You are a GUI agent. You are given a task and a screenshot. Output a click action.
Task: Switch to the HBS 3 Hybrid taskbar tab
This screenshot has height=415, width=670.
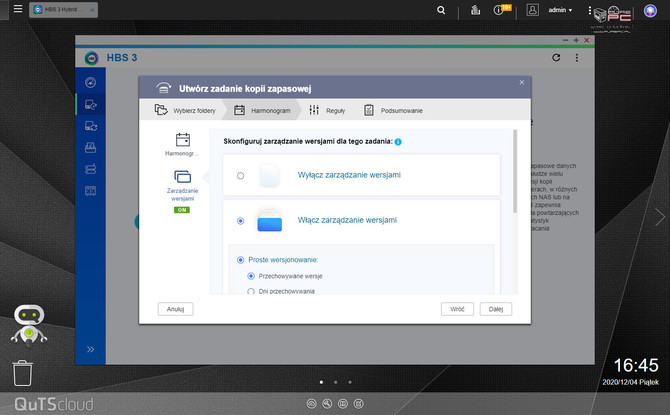[x=63, y=10]
